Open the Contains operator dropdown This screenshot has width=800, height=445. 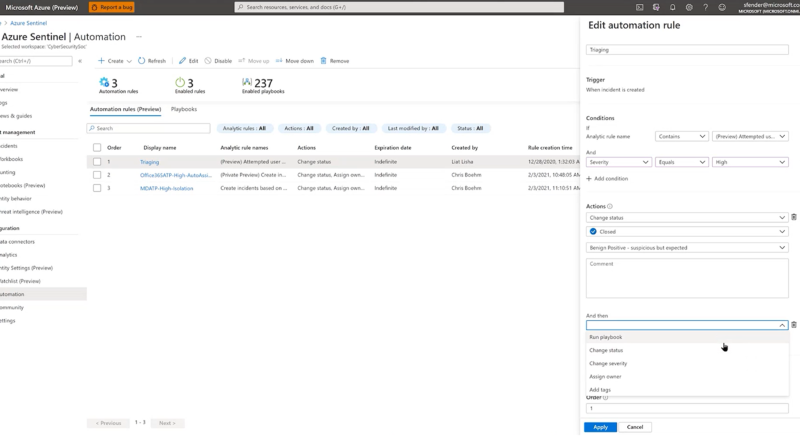(x=681, y=136)
